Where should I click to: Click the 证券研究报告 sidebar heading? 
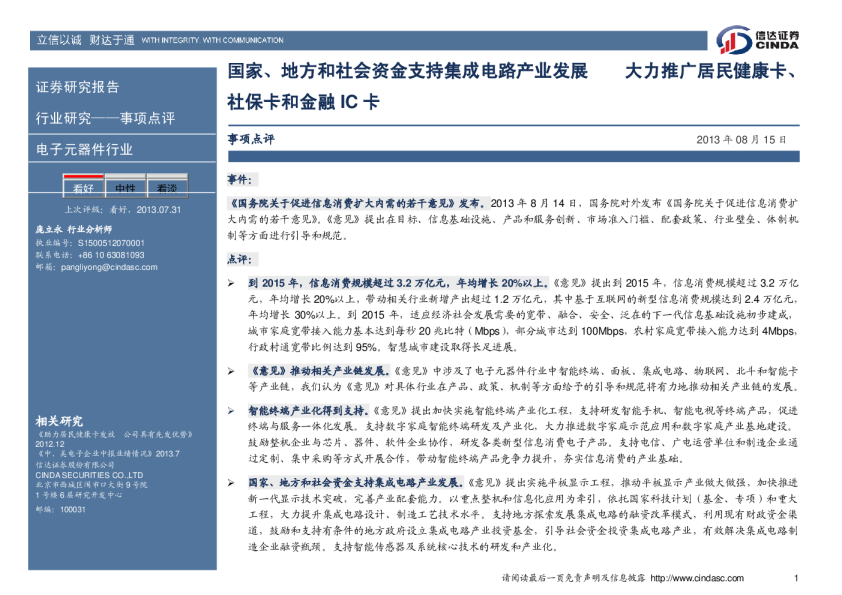click(78, 87)
